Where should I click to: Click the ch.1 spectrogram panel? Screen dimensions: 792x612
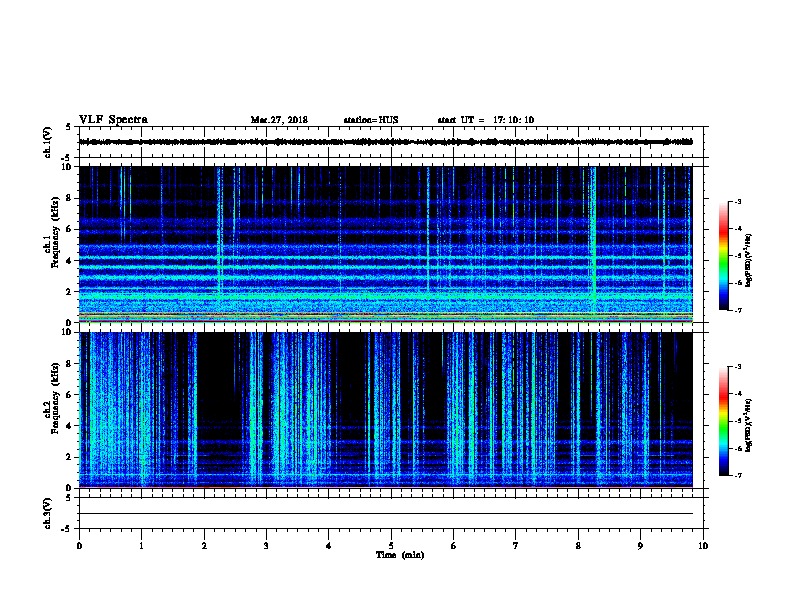tap(386, 244)
